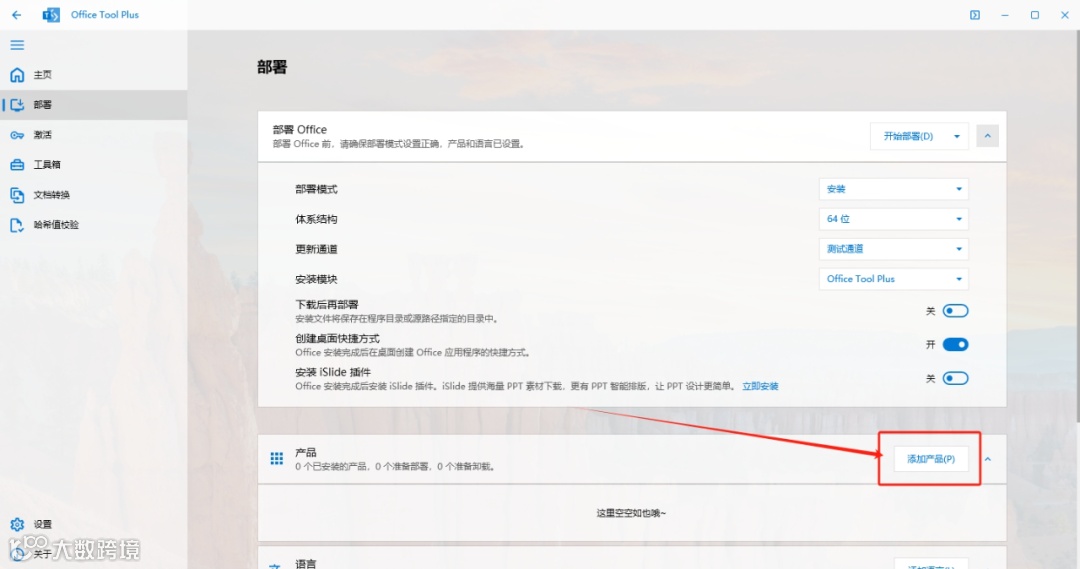This screenshot has height=569, width=1080.
Task: Open the 更新通道 dropdown
Action: pos(893,249)
